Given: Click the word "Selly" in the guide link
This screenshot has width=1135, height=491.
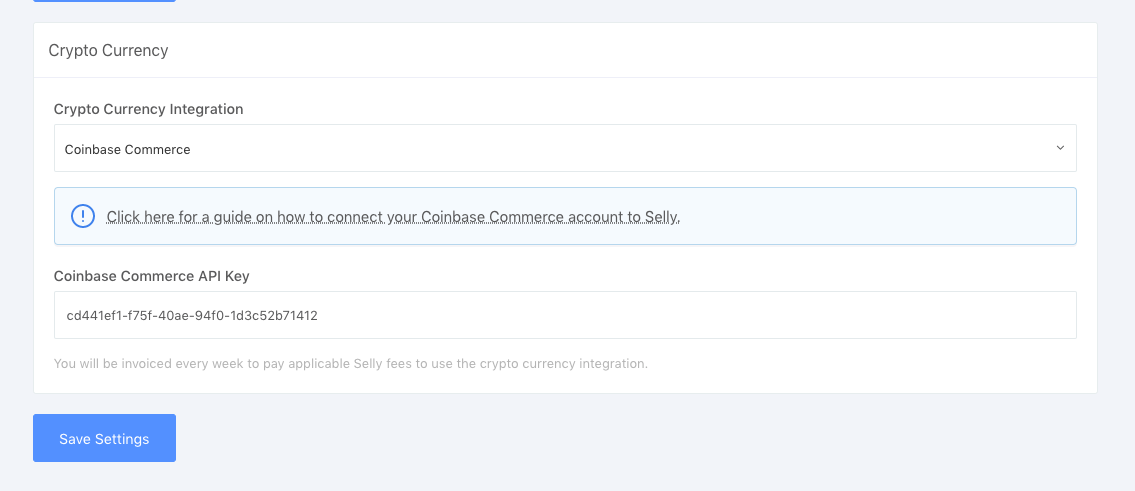Looking at the screenshot, I should pyautogui.click(x=664, y=217).
